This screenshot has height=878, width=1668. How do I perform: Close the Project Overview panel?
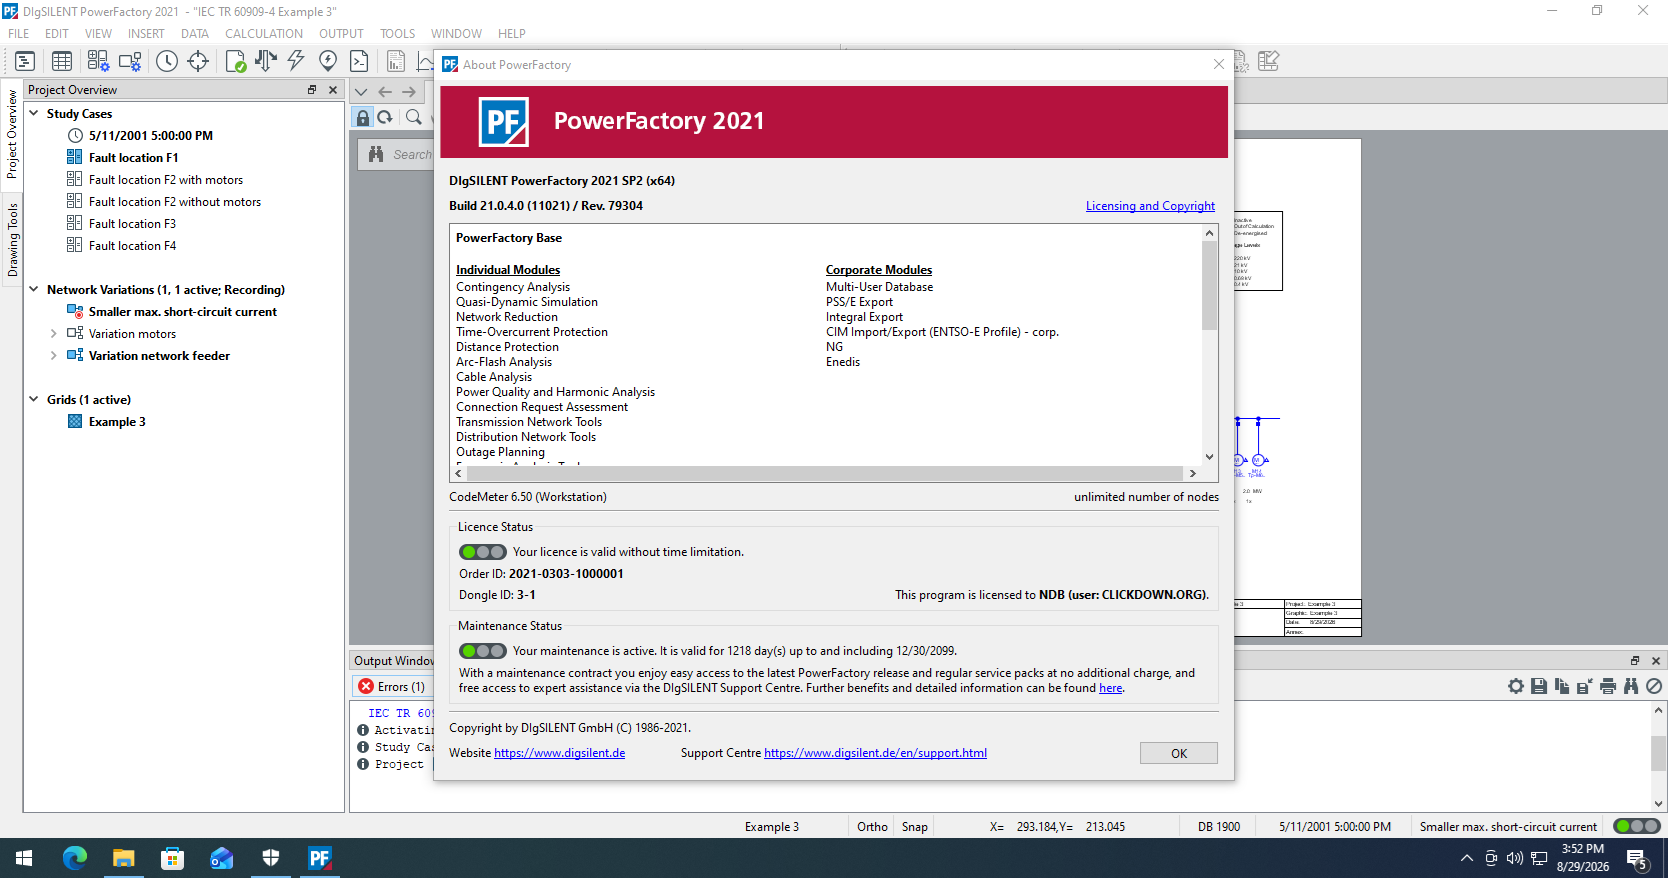click(x=333, y=89)
